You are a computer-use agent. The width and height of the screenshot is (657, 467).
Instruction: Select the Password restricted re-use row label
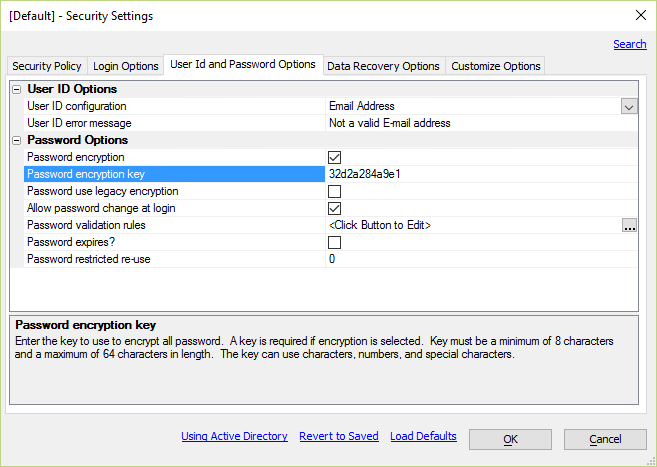pyautogui.click(x=89, y=259)
